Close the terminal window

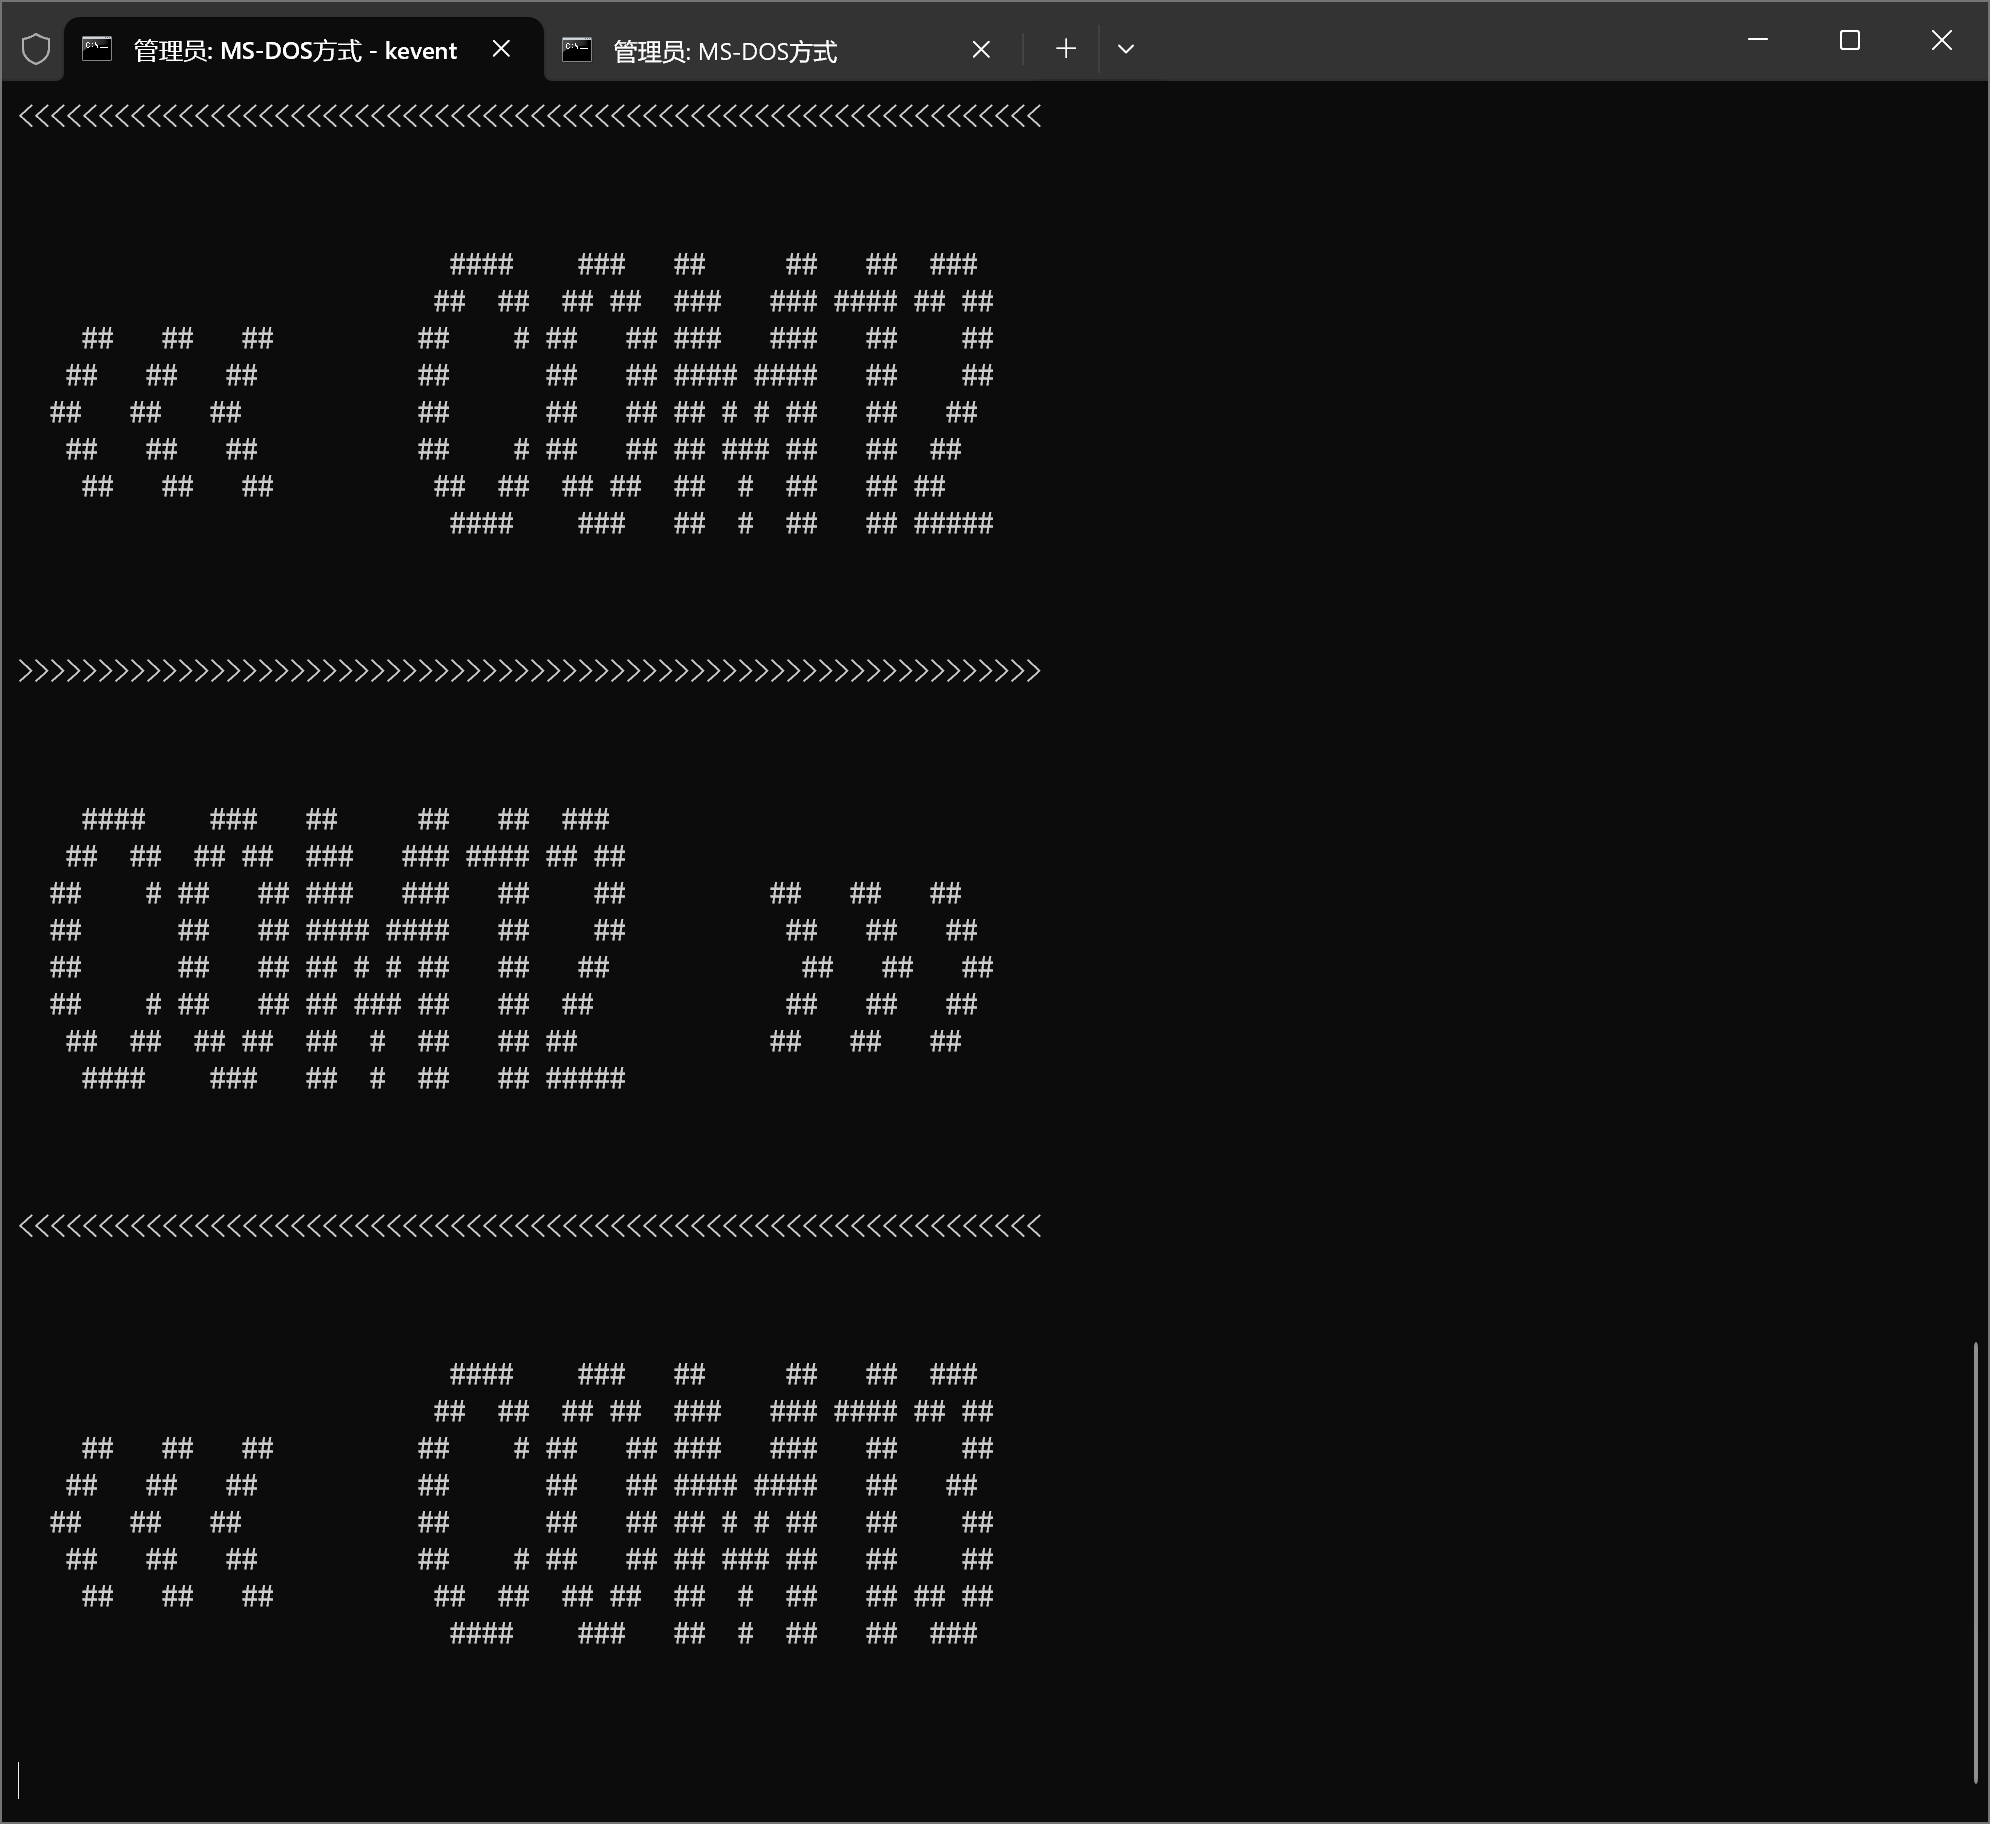(x=1941, y=40)
